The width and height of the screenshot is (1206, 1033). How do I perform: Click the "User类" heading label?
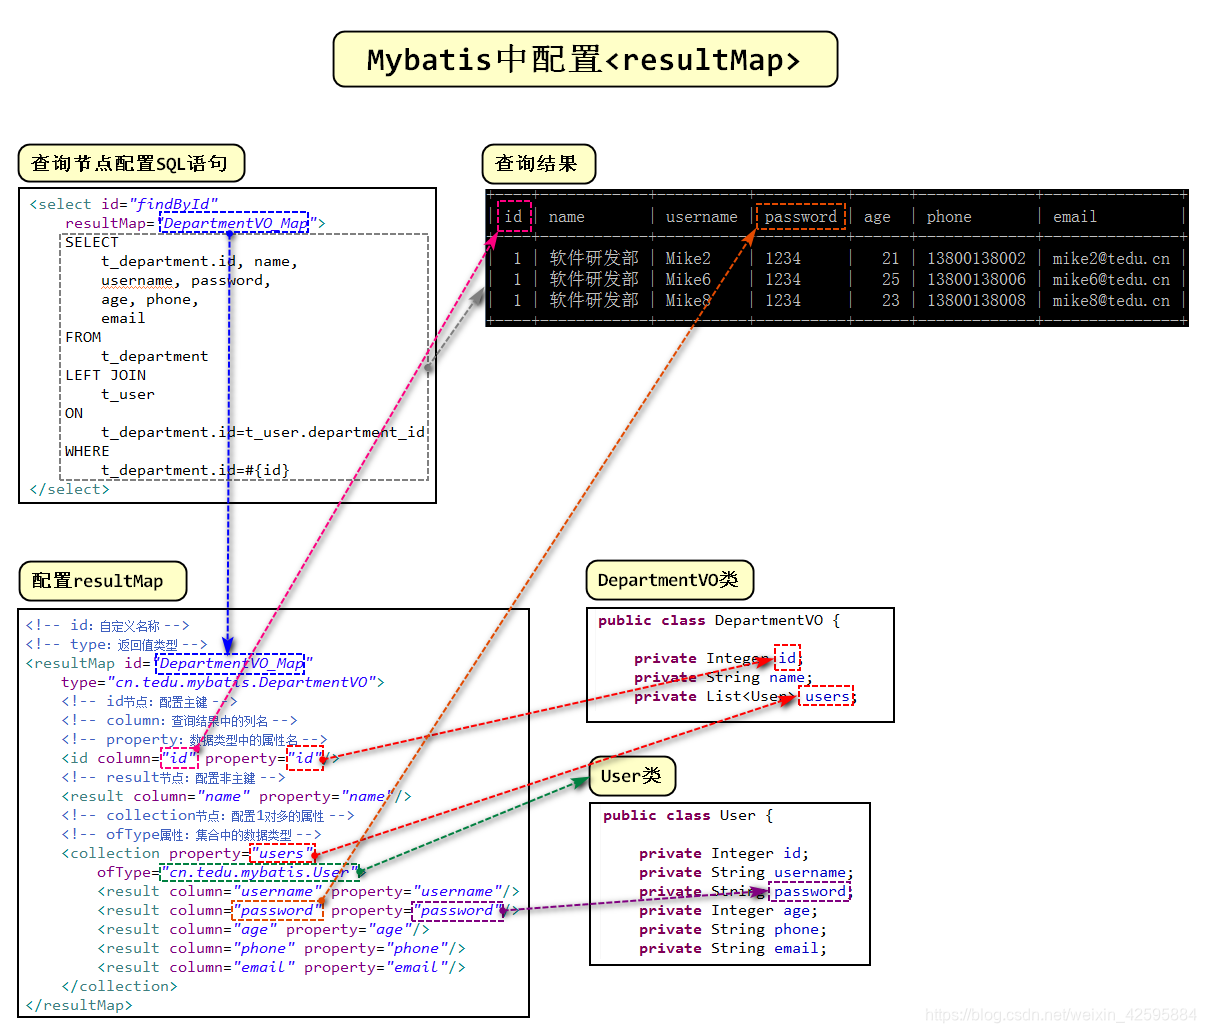click(632, 775)
